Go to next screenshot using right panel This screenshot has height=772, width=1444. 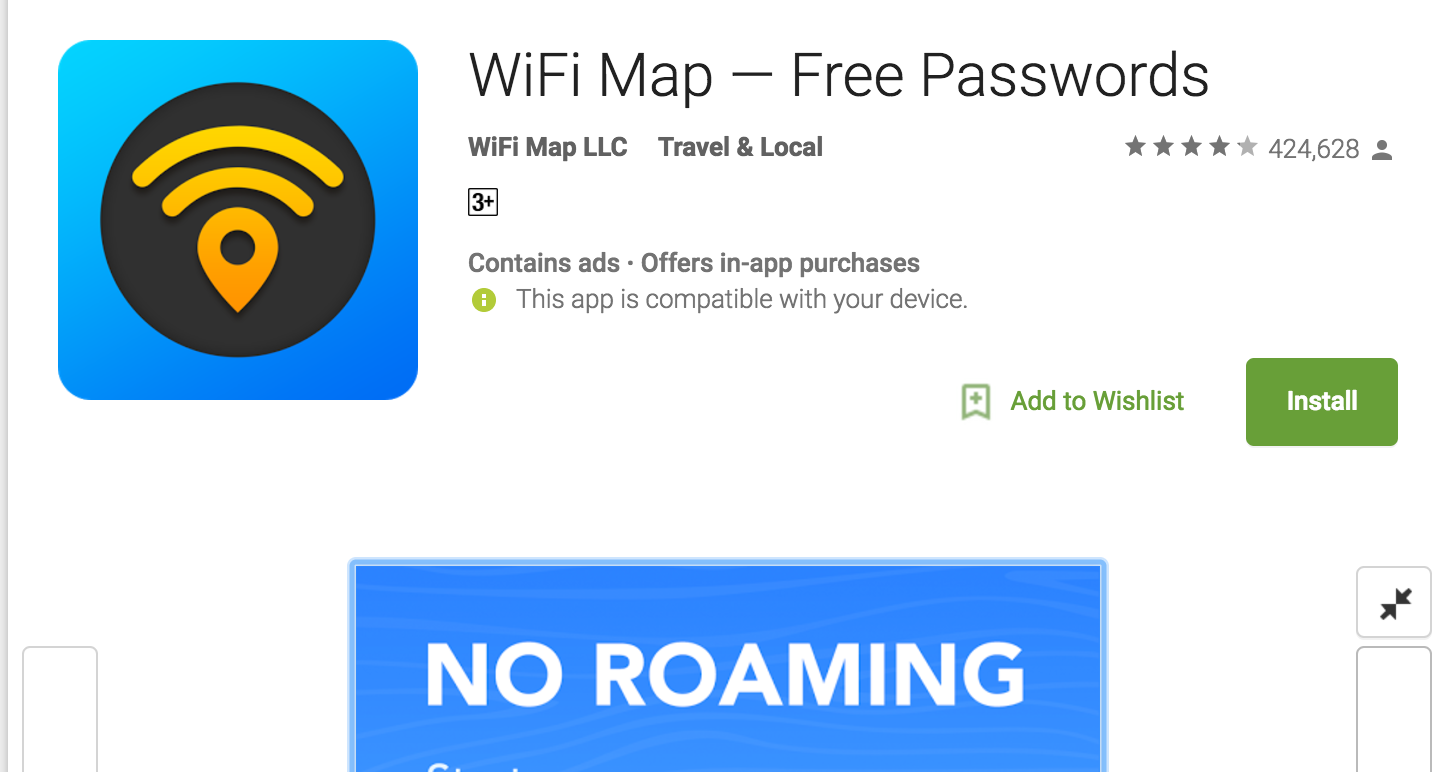click(1394, 709)
